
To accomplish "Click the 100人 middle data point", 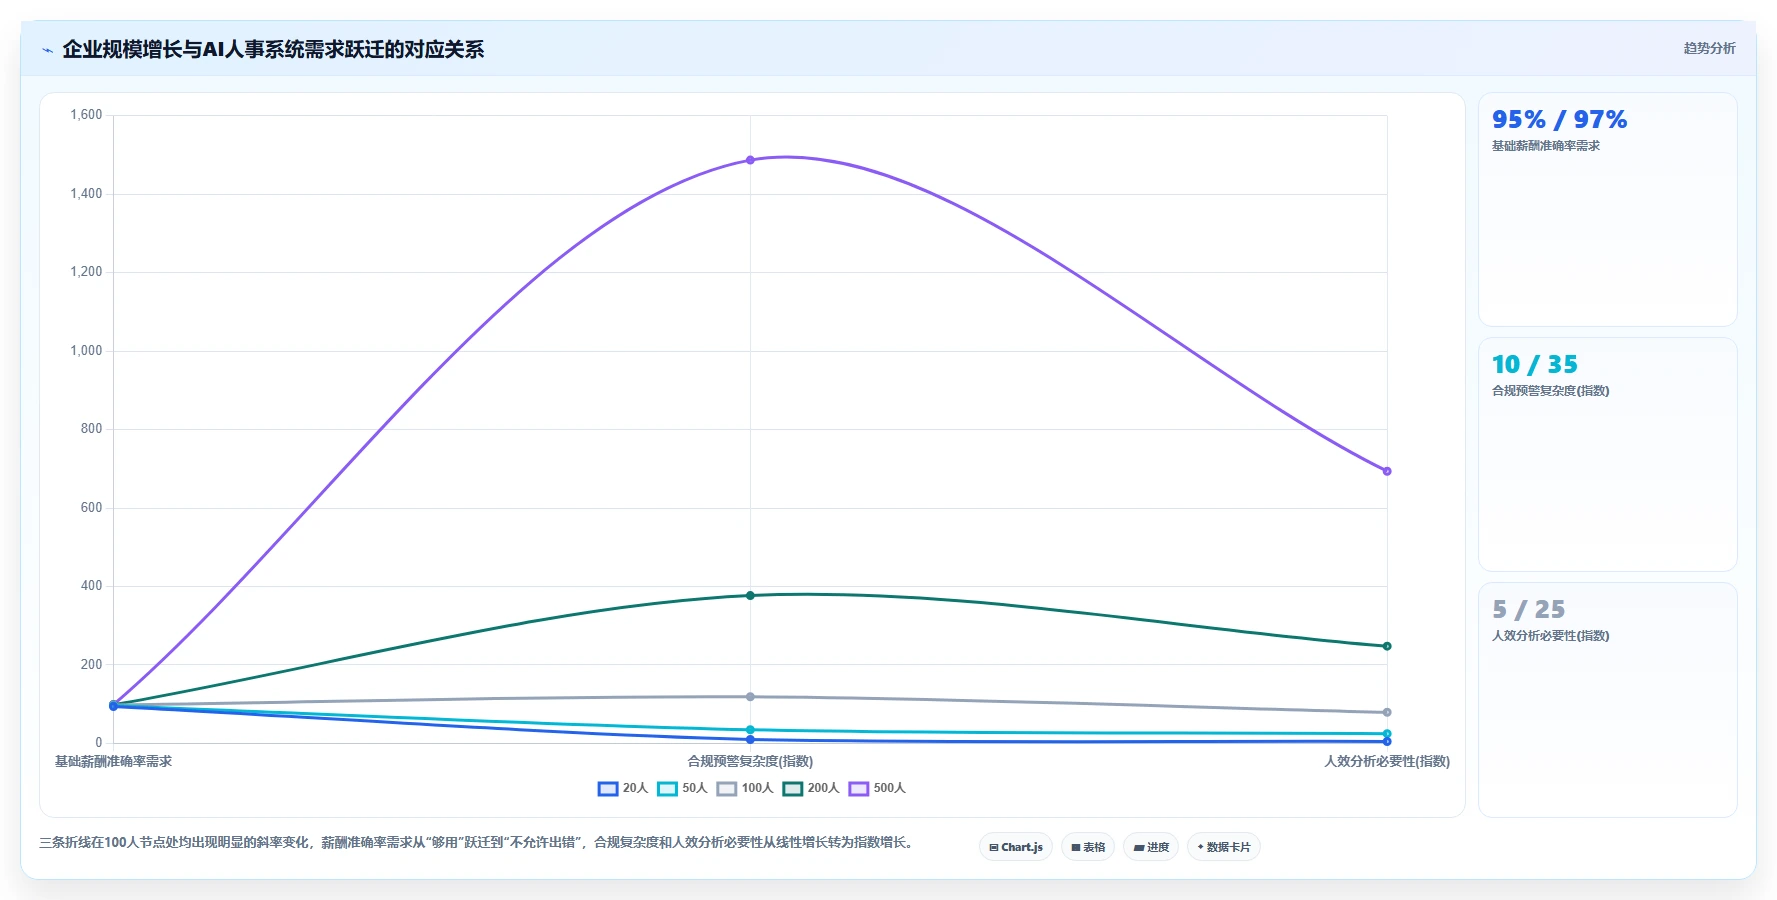I will pos(750,697).
